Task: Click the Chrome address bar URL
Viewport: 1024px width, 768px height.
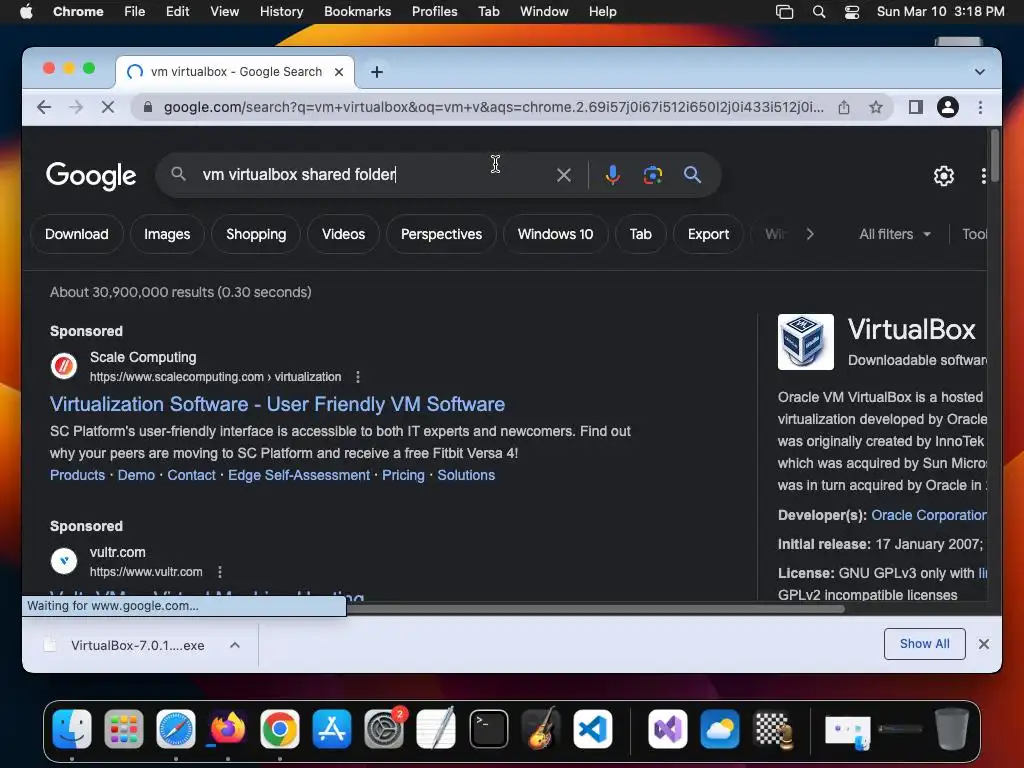Action: [x=493, y=107]
